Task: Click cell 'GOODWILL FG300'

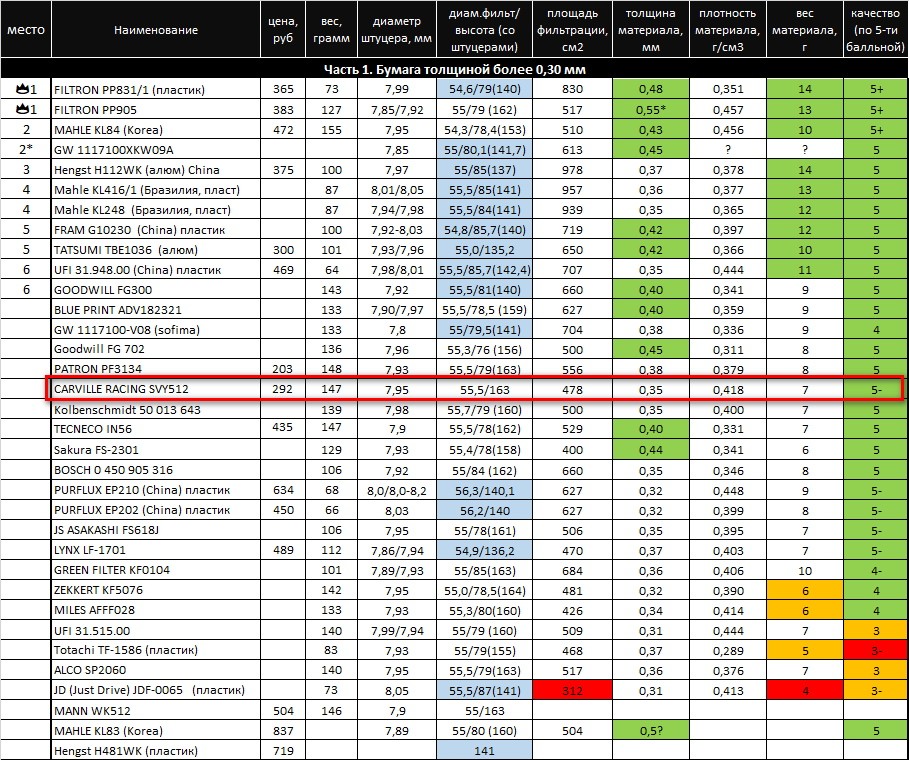Action: pos(156,290)
